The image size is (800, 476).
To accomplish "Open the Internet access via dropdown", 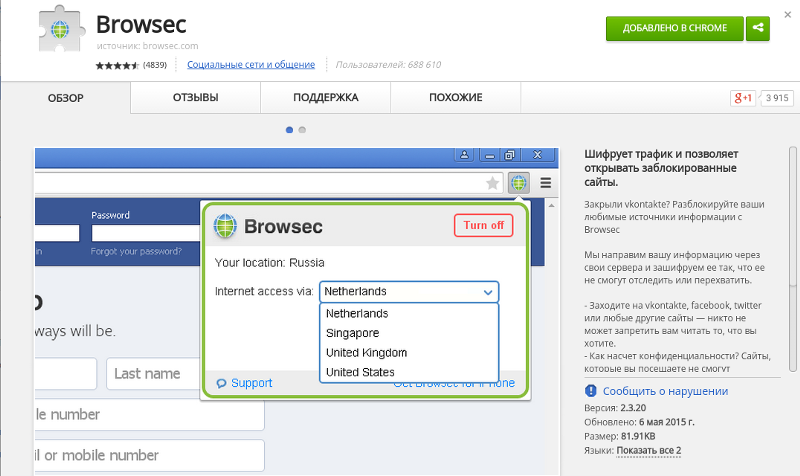I will [x=409, y=292].
